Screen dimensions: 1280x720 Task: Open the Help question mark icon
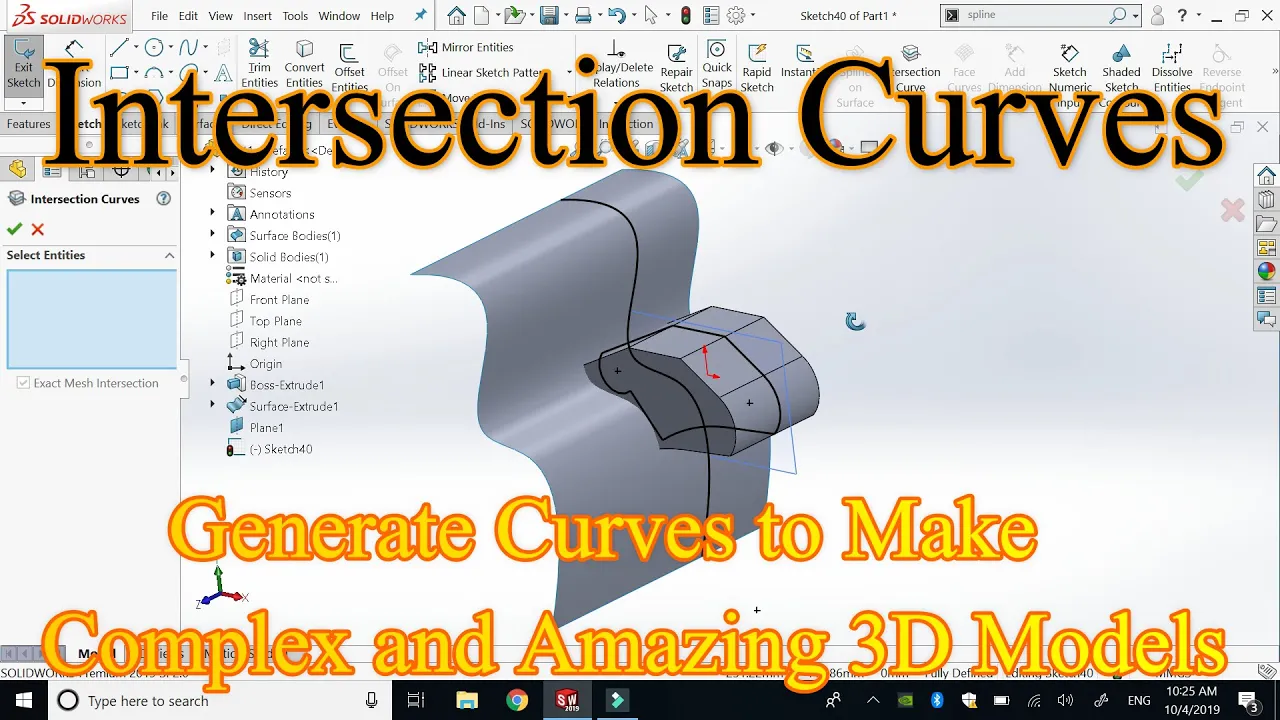[x=1183, y=15]
